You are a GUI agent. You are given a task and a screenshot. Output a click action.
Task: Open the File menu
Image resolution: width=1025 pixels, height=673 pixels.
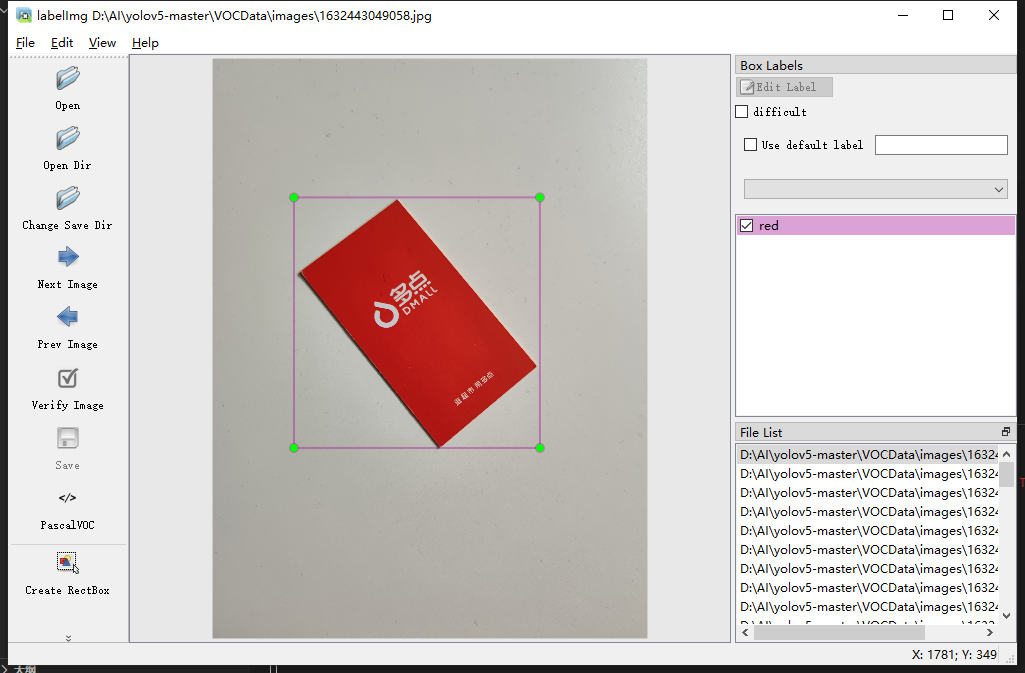coord(25,42)
